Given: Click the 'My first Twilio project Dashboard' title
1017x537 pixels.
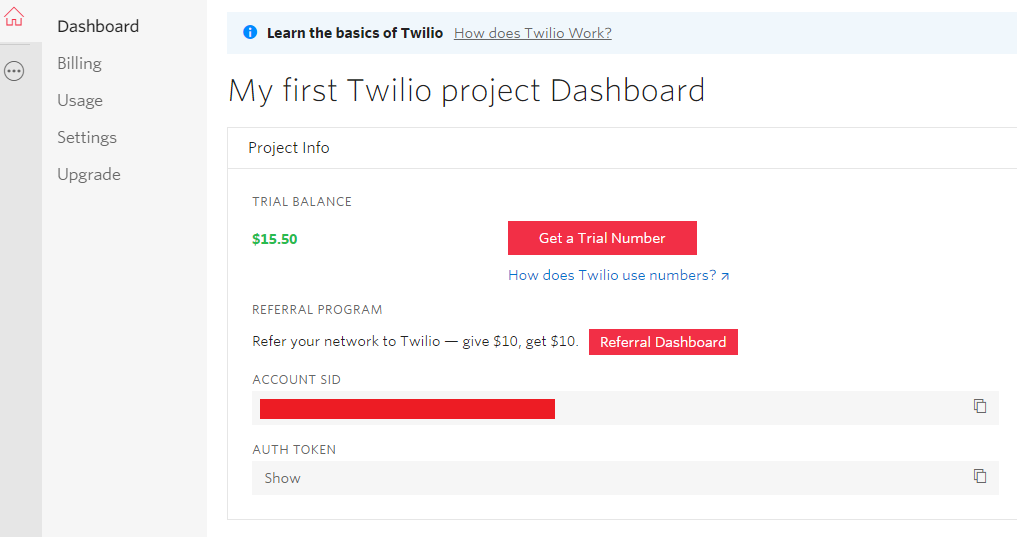Looking at the screenshot, I should click(466, 90).
